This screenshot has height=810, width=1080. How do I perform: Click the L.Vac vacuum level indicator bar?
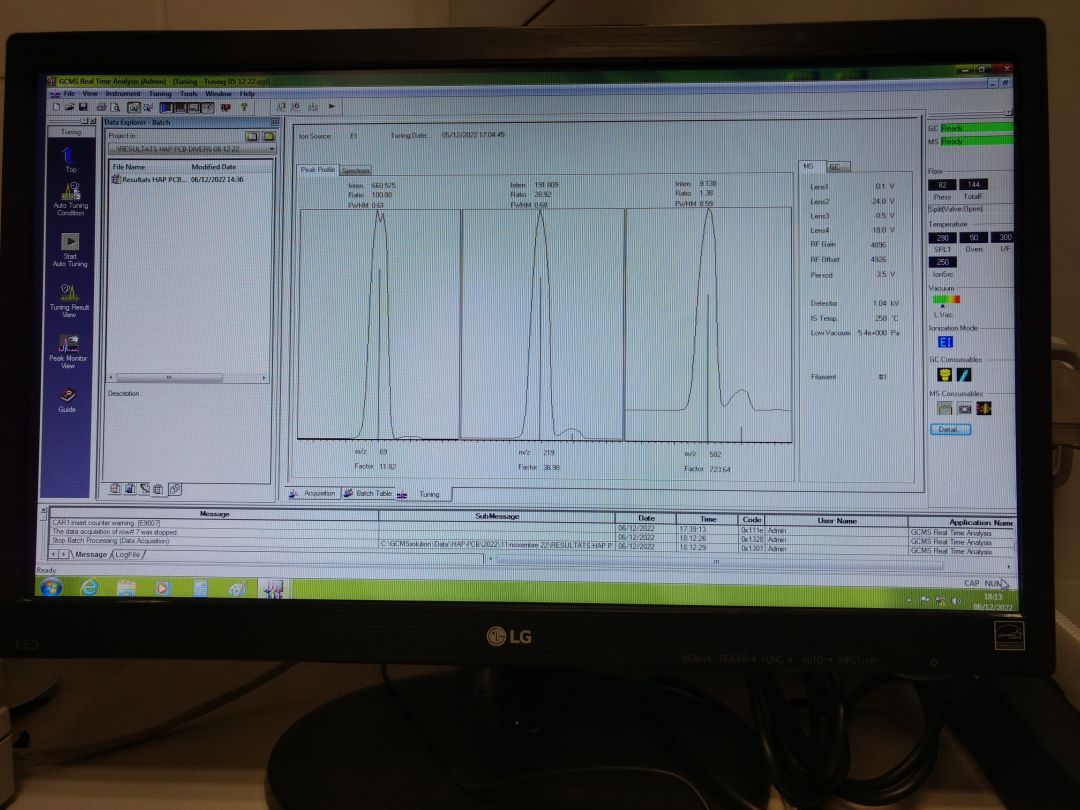click(x=946, y=299)
